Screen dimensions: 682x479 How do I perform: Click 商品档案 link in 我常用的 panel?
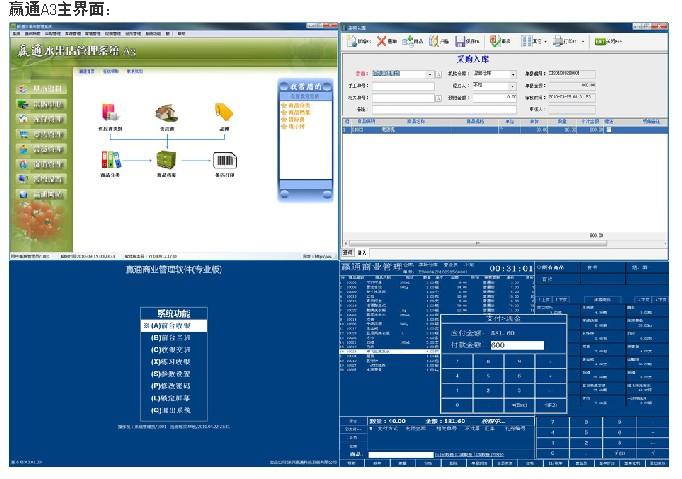click(x=299, y=112)
